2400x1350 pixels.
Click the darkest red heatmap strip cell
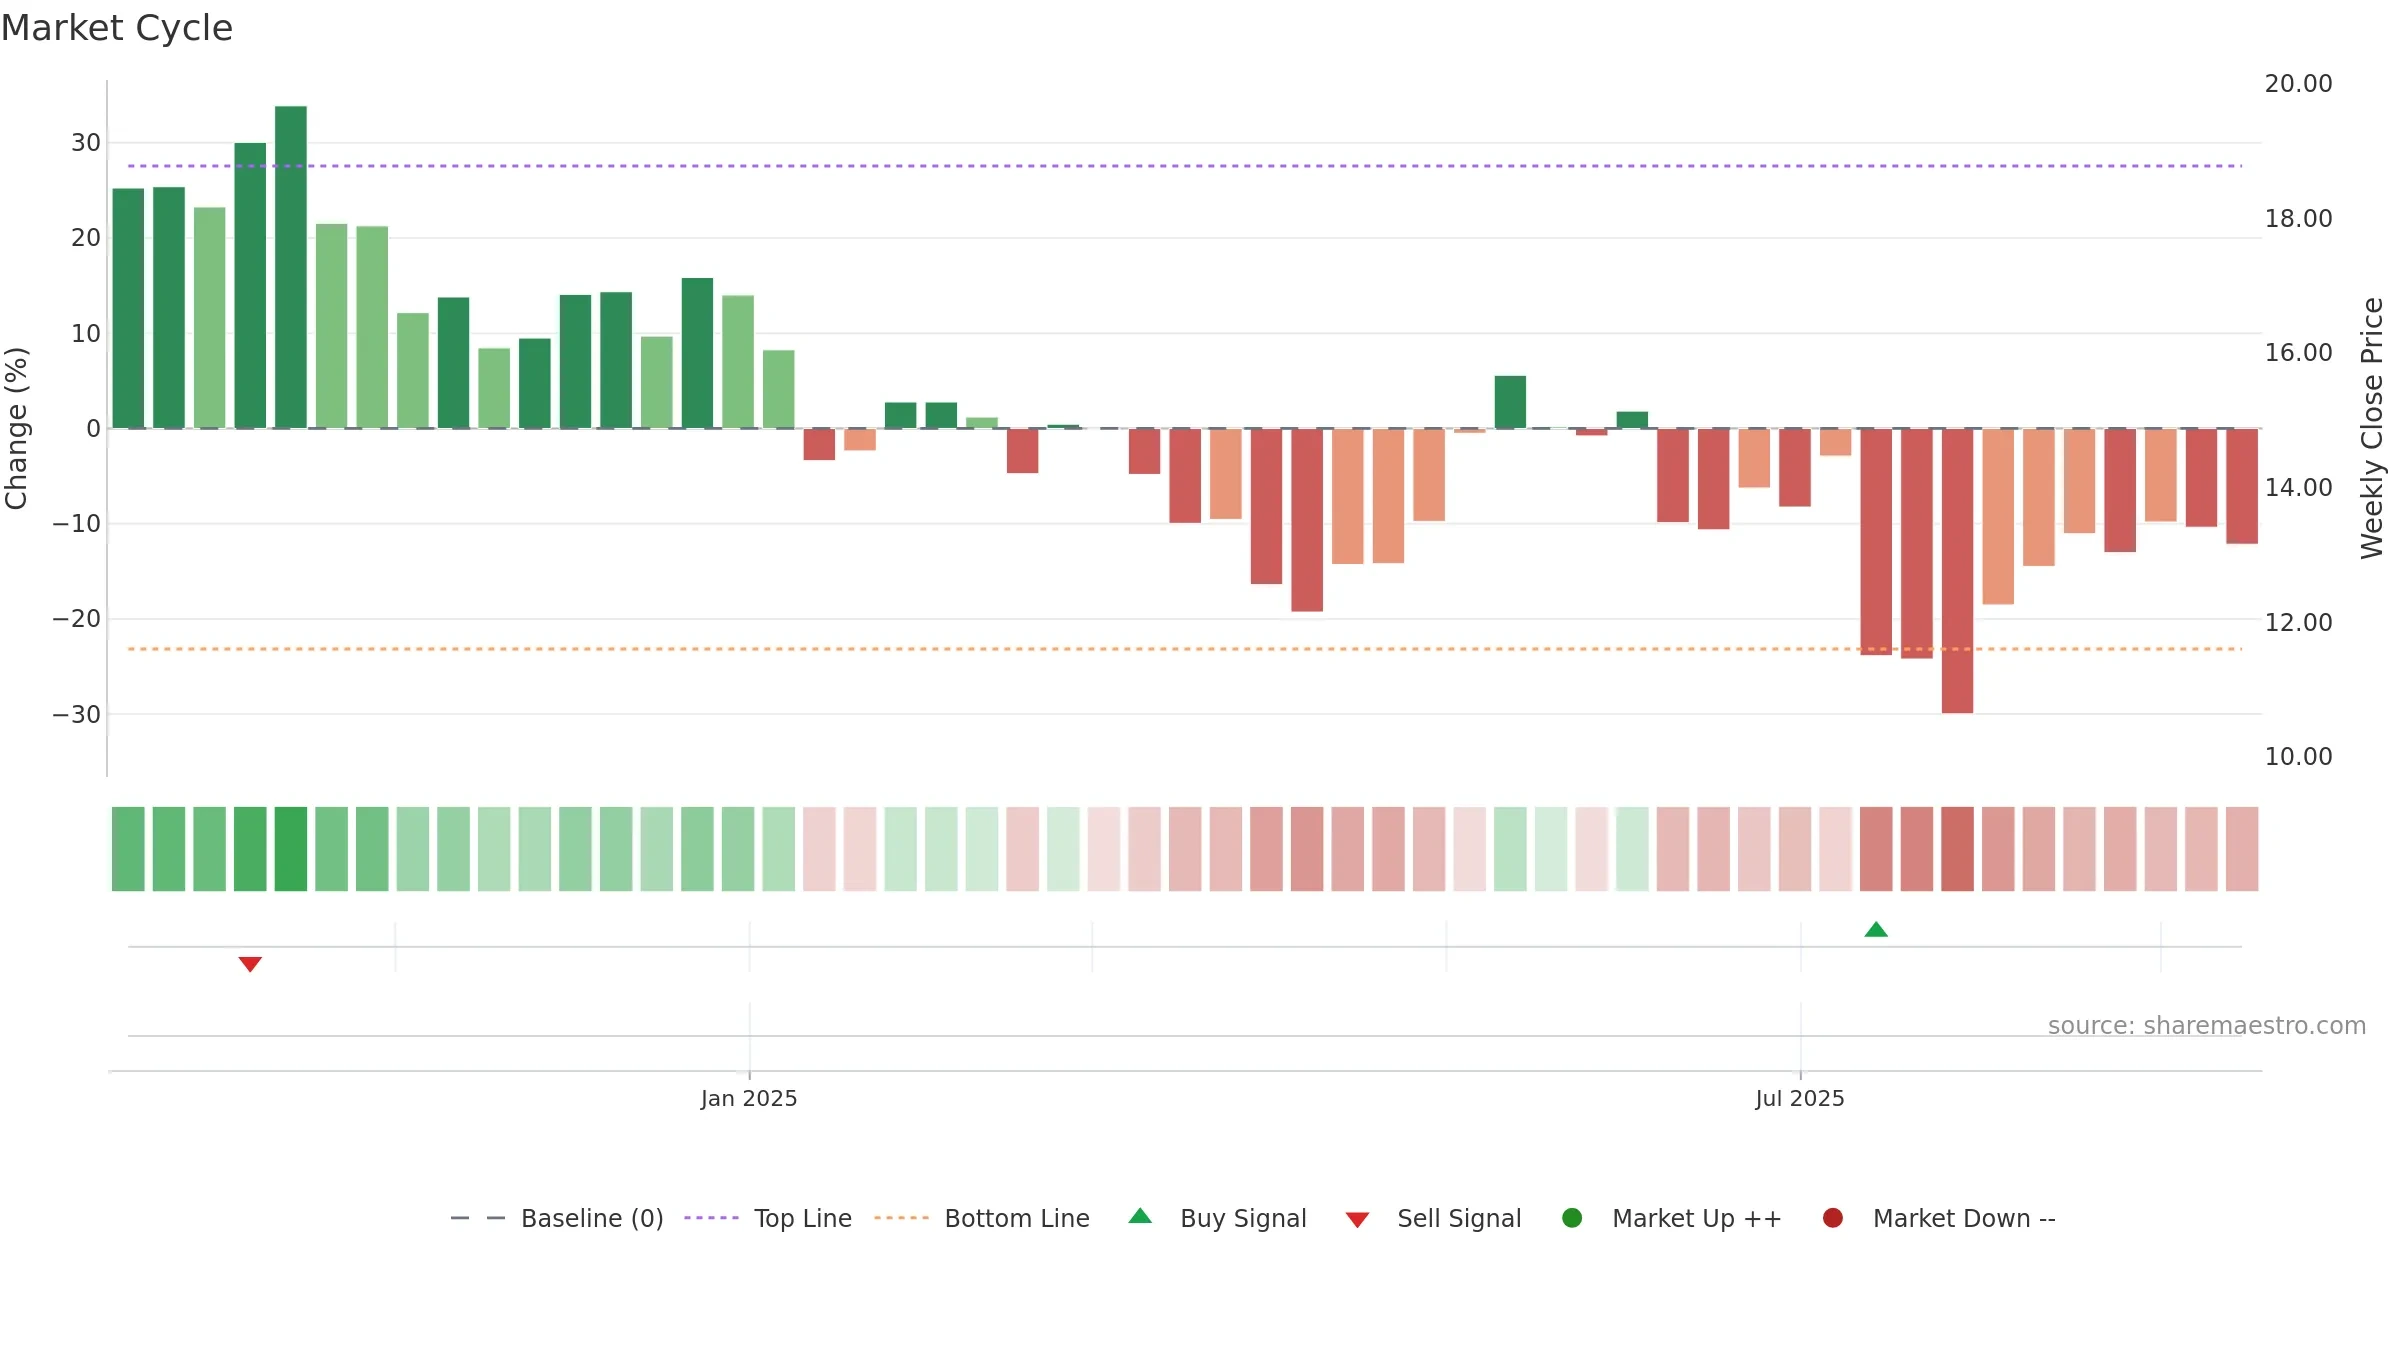pos(1957,849)
